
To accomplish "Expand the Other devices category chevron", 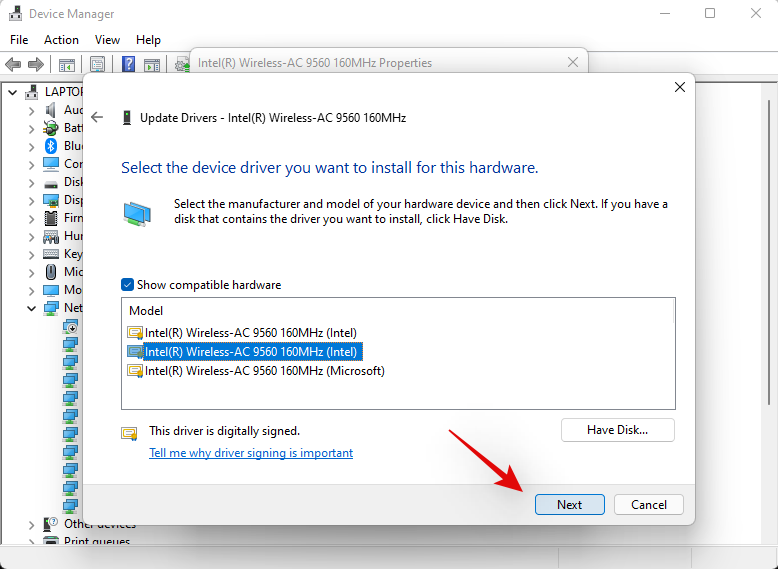I will pyautogui.click(x=31, y=524).
